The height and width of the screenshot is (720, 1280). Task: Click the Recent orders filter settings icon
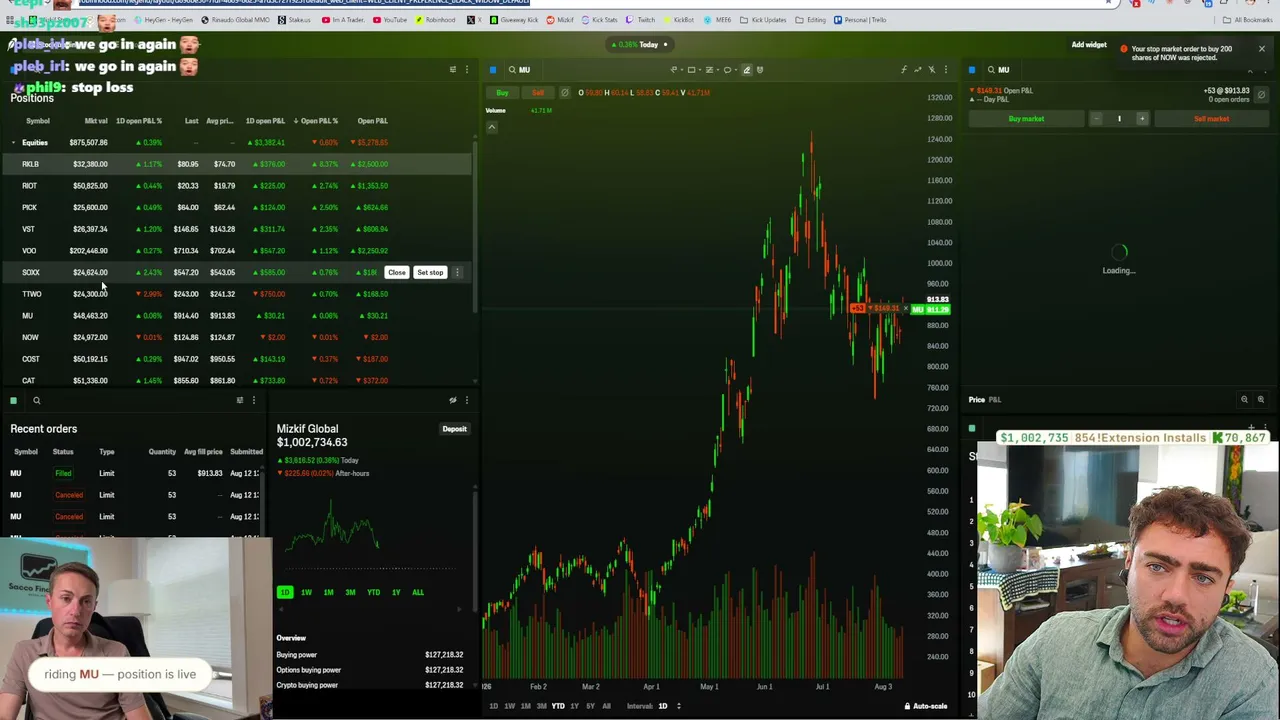coord(240,401)
